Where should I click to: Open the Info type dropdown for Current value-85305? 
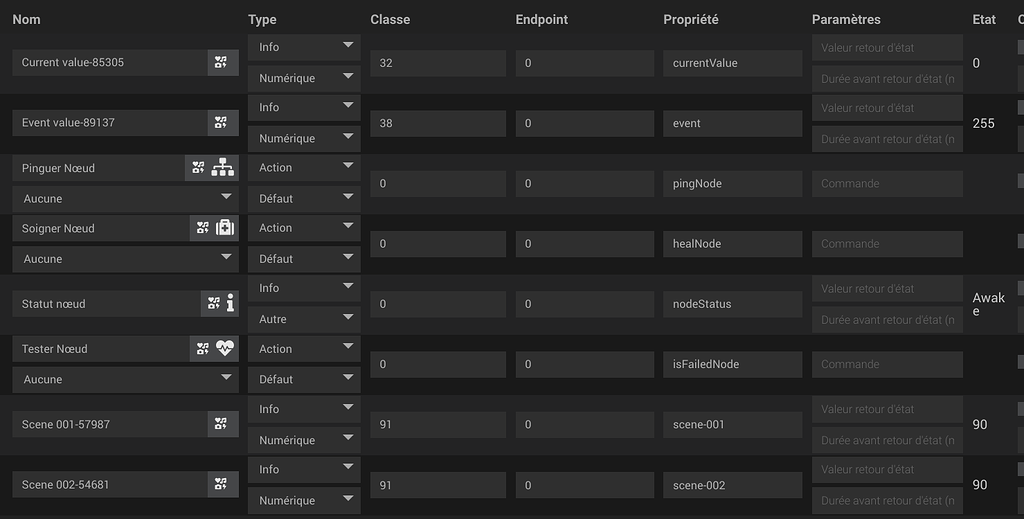304,47
